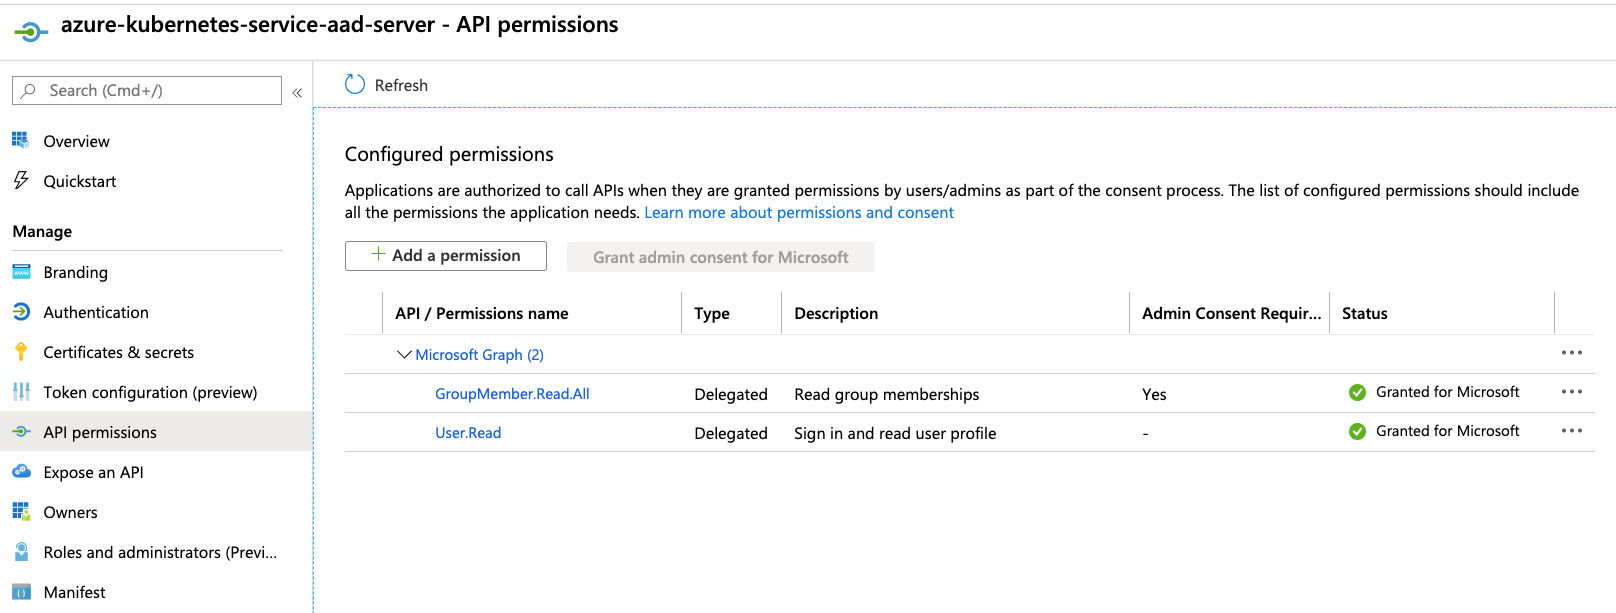1616x613 pixels.
Task: Click the Quickstart lightning icon
Action: click(21, 180)
